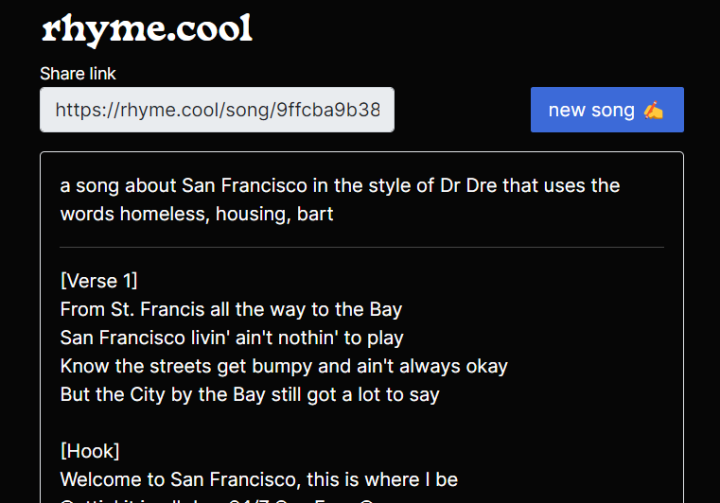This screenshot has height=503, width=720.
Task: Click lyric Know the streets get bumpy
Action: 284,366
